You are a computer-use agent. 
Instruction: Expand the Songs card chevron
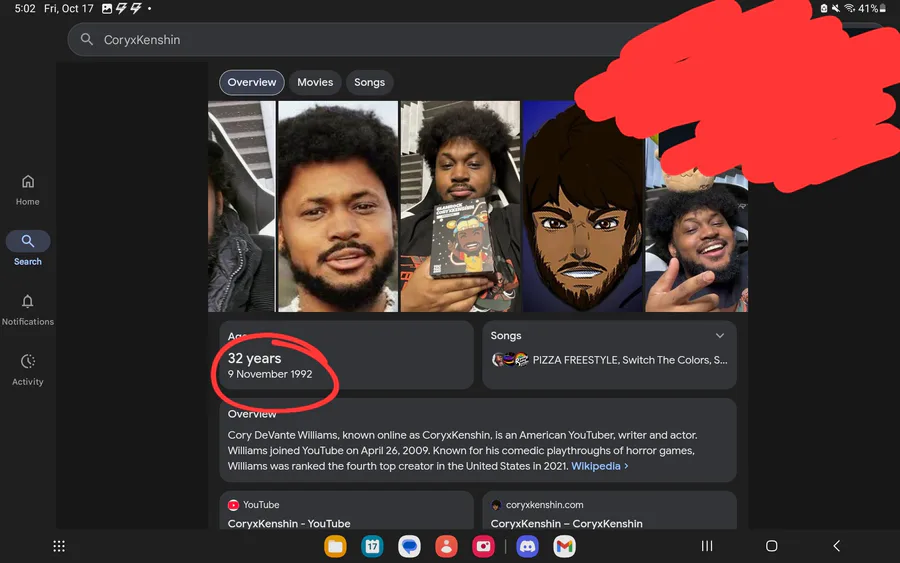tap(720, 336)
